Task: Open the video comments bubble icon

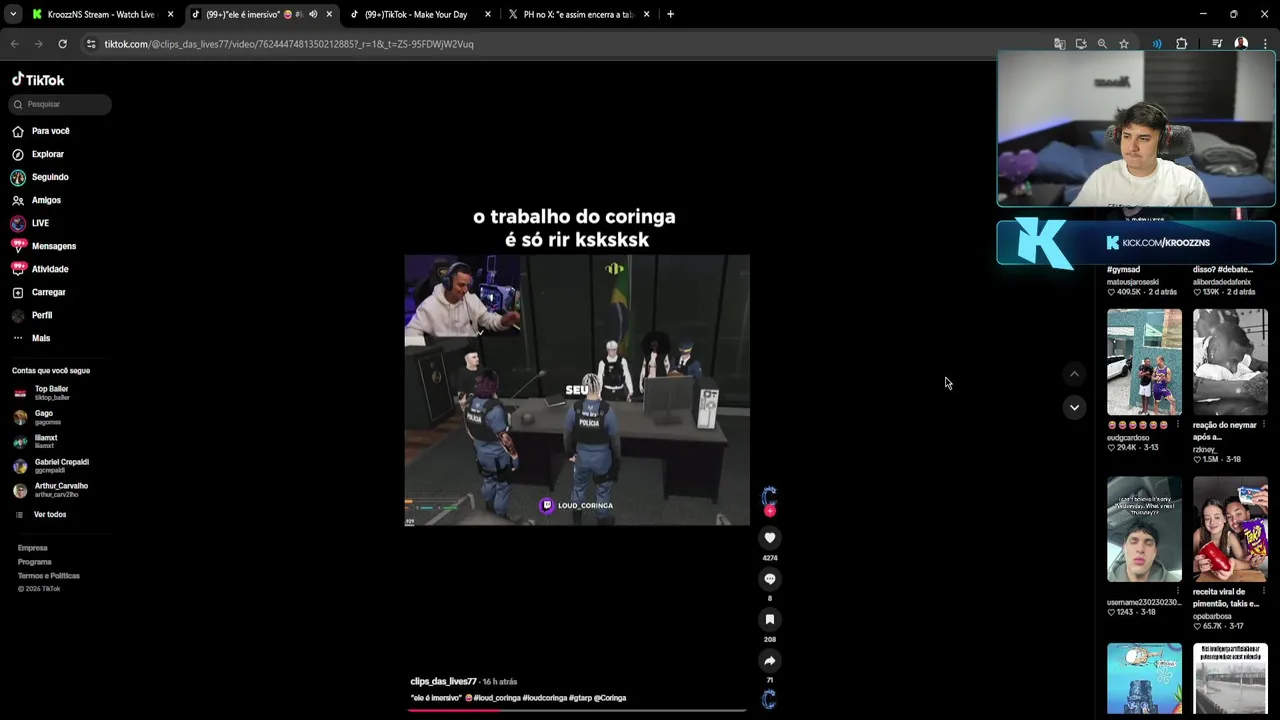Action: click(770, 579)
